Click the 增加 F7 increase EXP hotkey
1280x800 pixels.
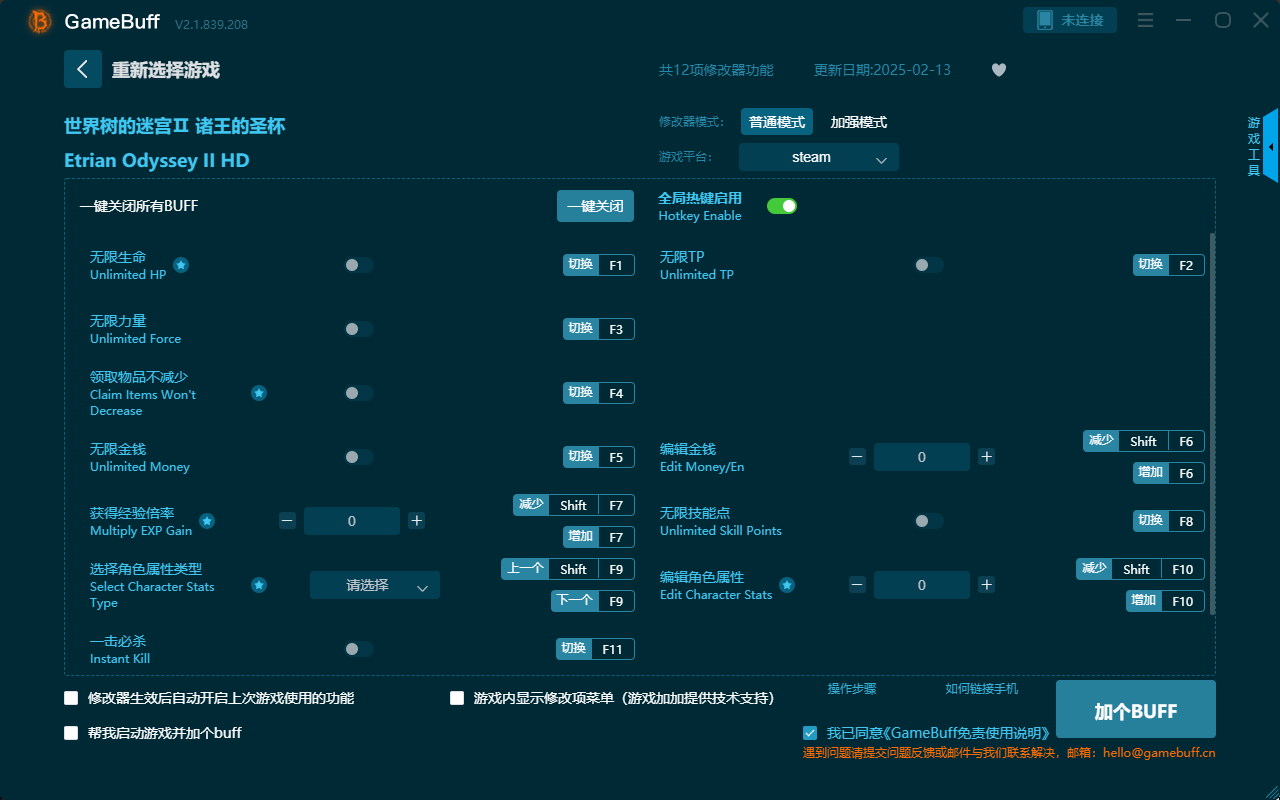pyautogui.click(x=599, y=537)
